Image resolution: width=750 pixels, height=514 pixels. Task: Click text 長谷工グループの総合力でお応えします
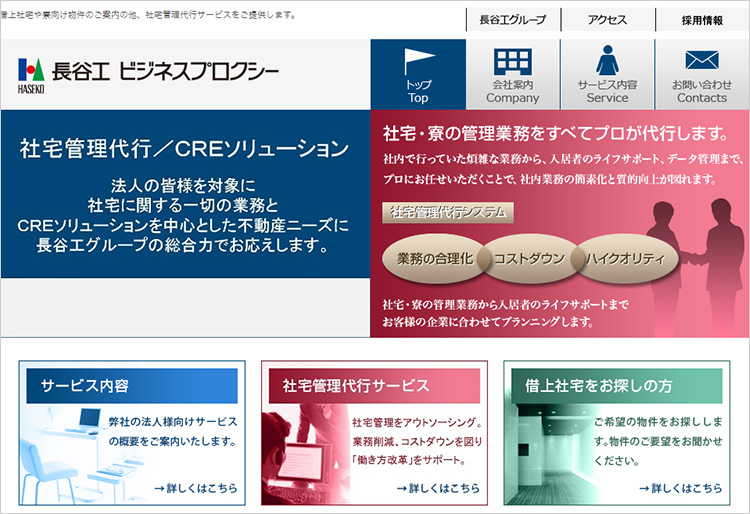click(183, 245)
